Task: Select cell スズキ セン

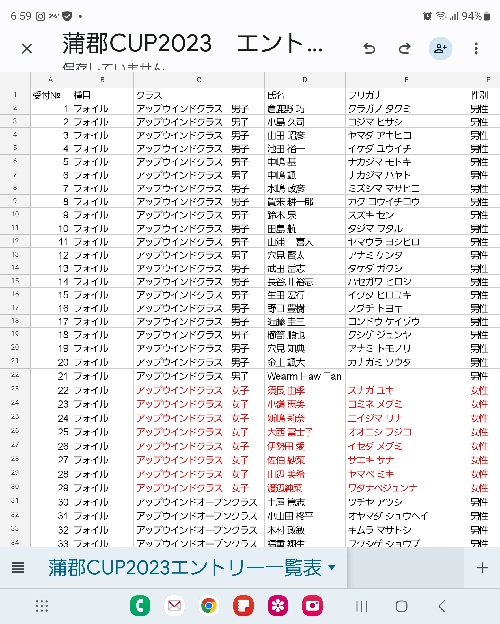Action: coord(406,215)
